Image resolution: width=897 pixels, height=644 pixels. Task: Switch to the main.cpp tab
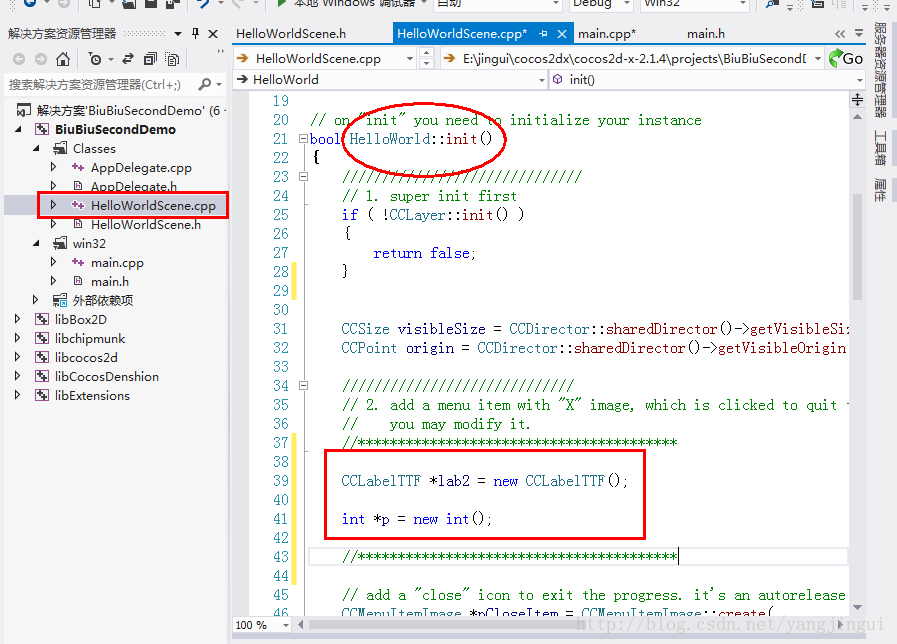607,34
